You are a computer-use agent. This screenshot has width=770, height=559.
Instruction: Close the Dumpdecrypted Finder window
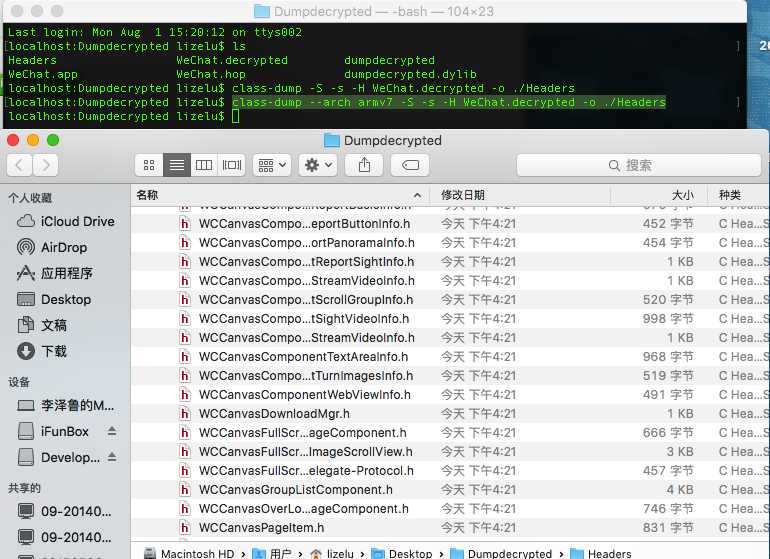[x=13, y=140]
